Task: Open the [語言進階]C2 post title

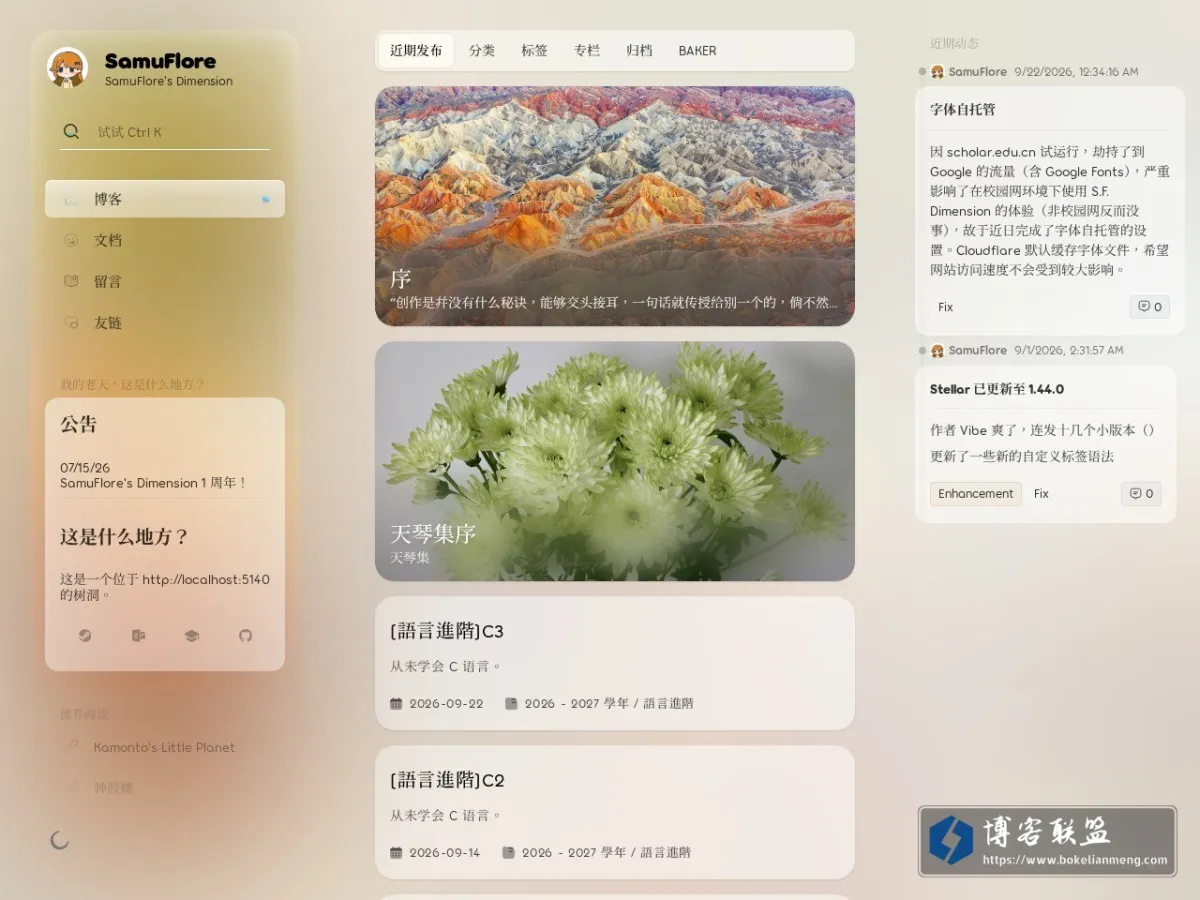Action: pos(447,780)
